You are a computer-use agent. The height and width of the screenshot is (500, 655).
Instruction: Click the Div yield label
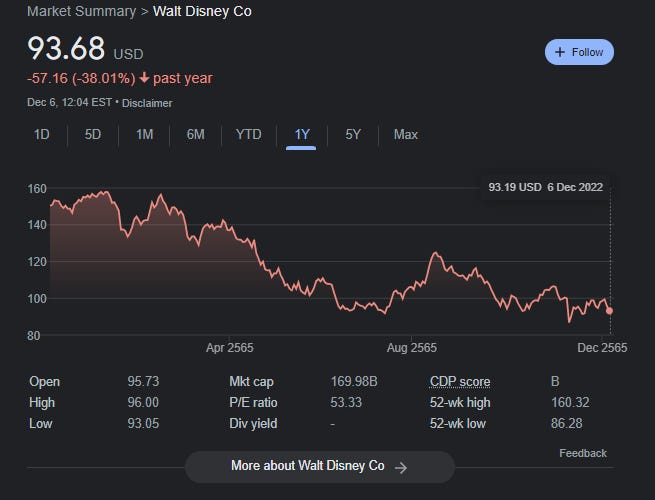click(x=253, y=424)
